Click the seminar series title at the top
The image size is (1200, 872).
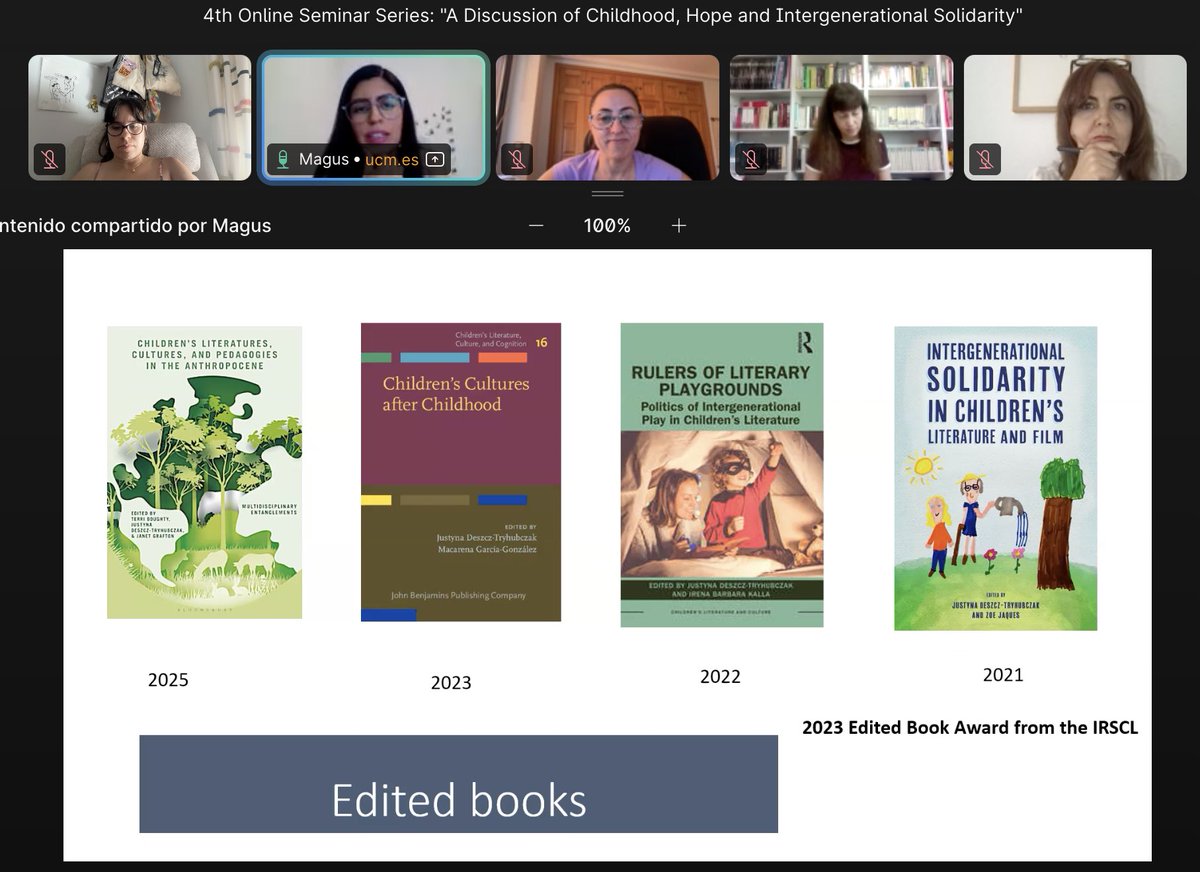tap(613, 16)
